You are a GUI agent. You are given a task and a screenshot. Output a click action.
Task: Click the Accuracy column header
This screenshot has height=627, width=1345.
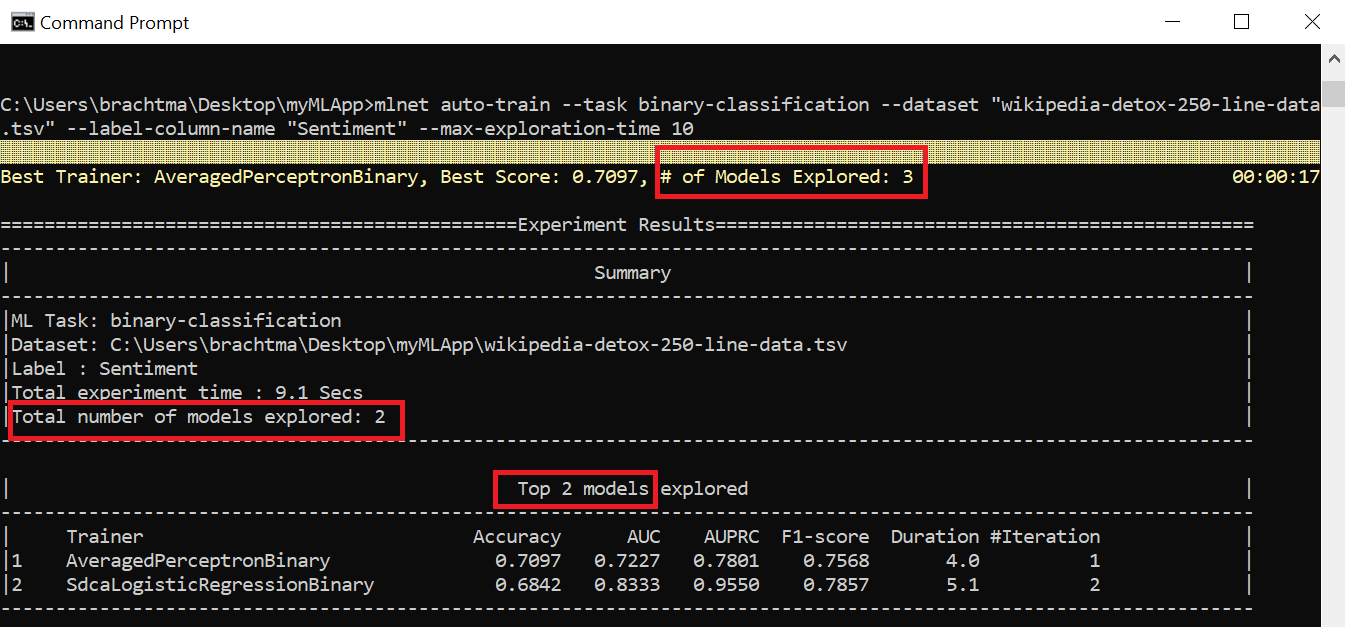(516, 536)
